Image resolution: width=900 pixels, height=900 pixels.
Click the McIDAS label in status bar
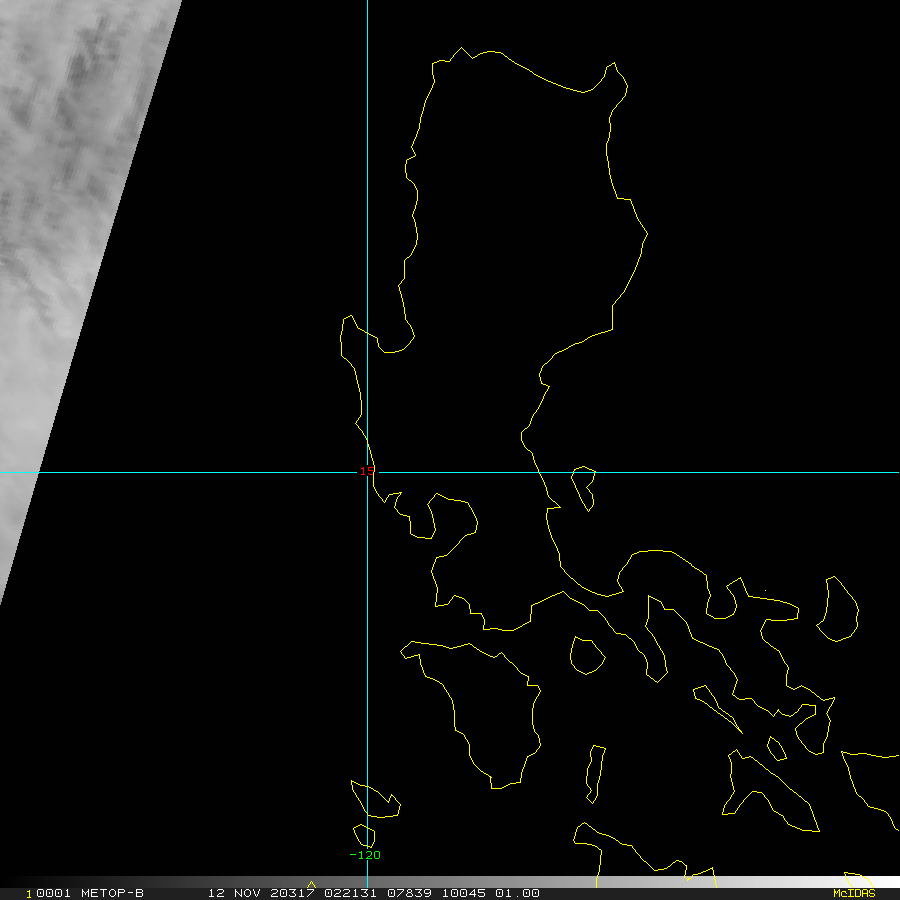(x=853, y=893)
